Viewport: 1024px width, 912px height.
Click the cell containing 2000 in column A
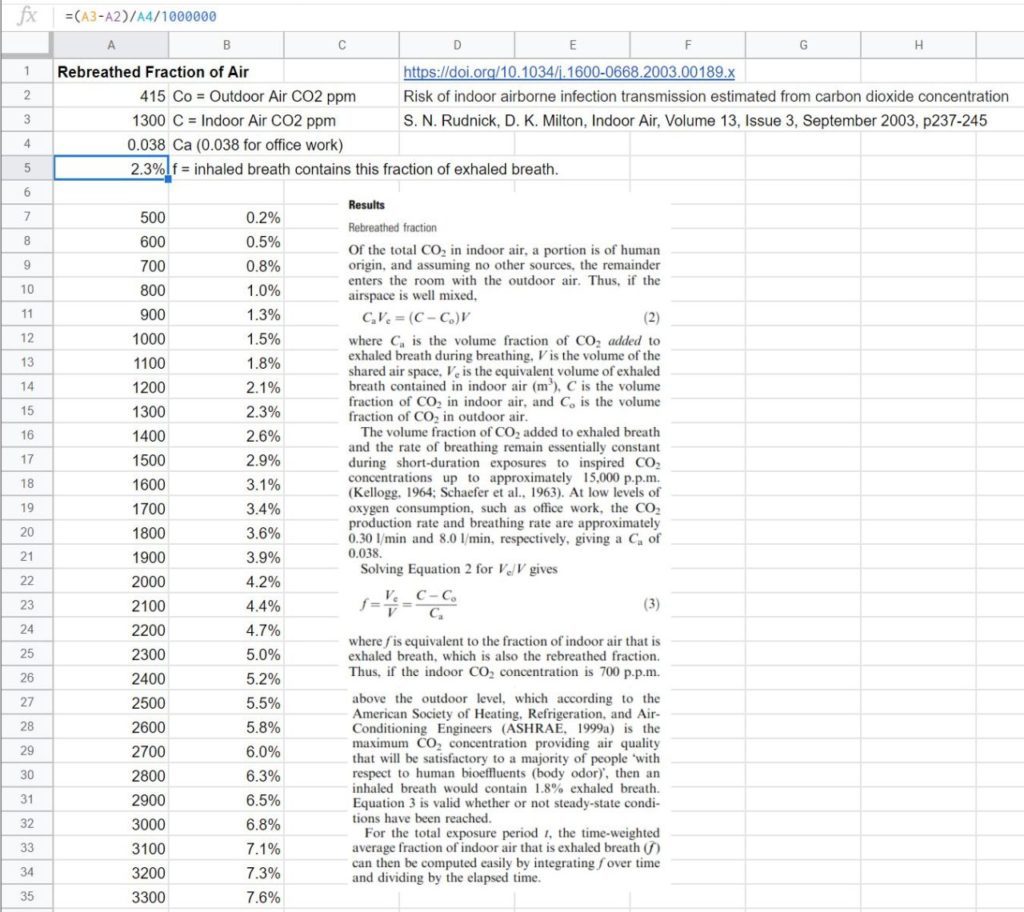pyautogui.click(x=110, y=581)
